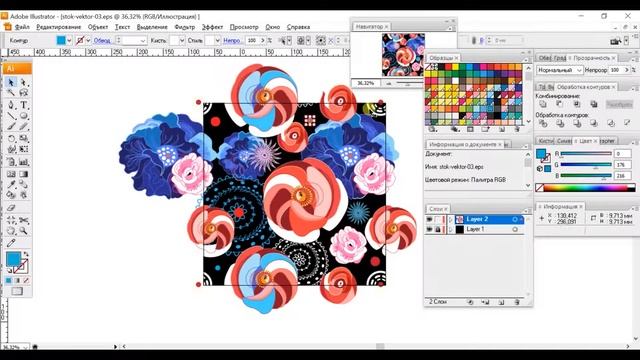
Task: Set None mode button under toolbox swatches
Action: 26,280
